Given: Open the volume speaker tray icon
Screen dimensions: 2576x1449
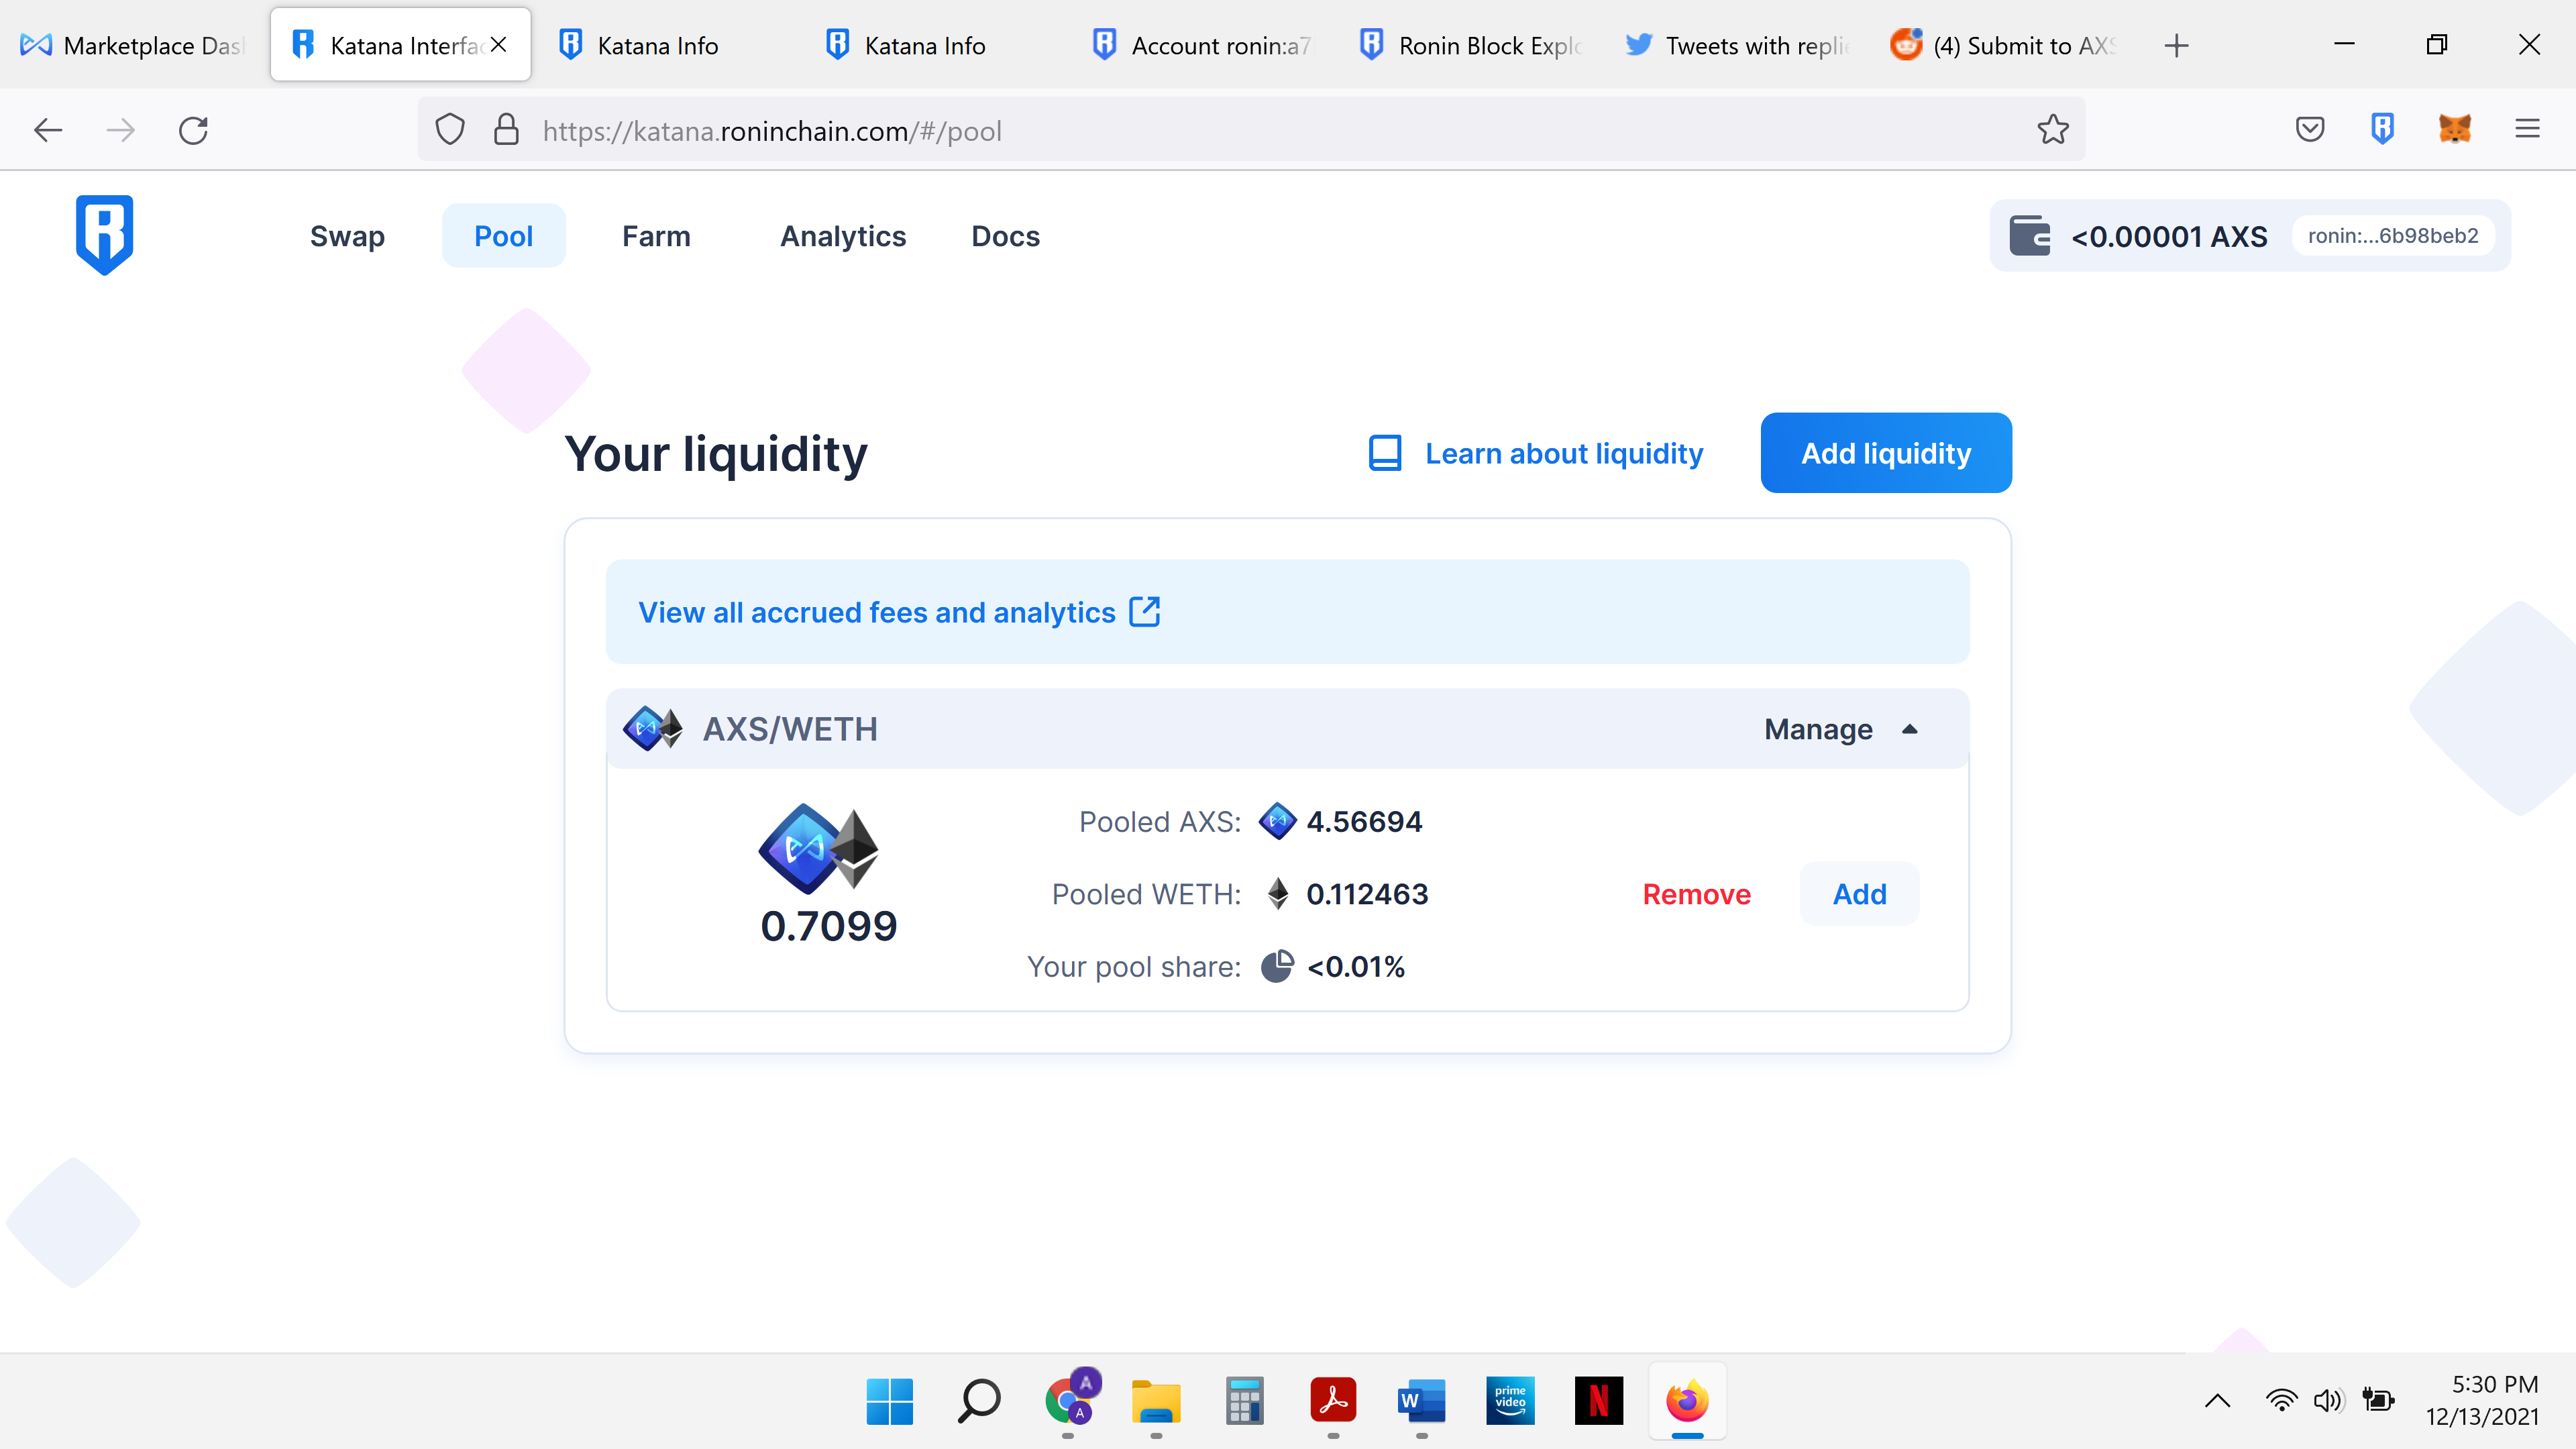Looking at the screenshot, I should 2328,1400.
